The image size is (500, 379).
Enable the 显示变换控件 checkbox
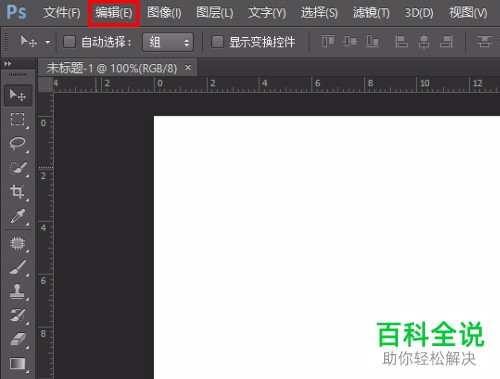pyautogui.click(x=217, y=42)
